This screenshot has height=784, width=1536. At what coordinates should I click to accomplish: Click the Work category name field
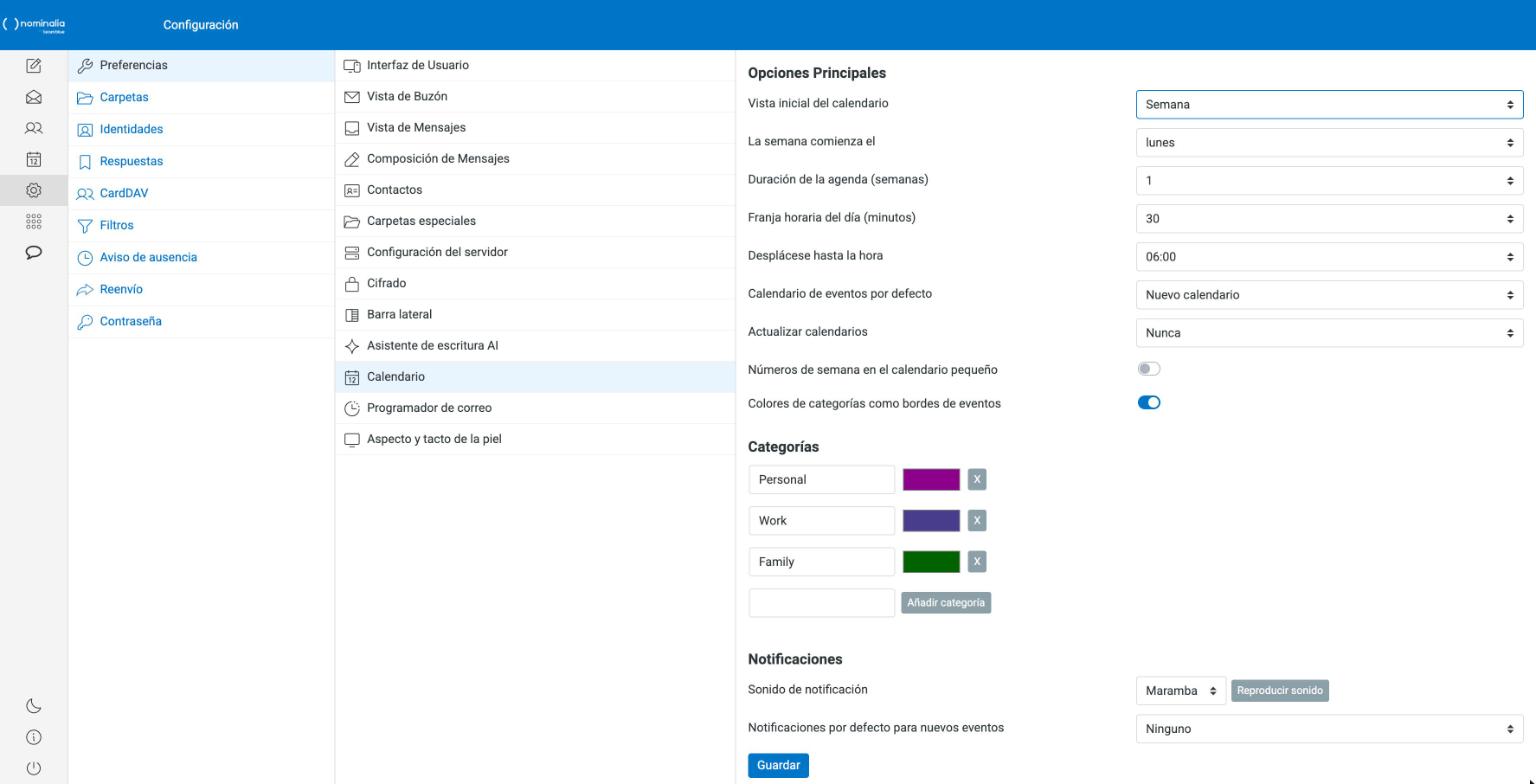click(822, 520)
